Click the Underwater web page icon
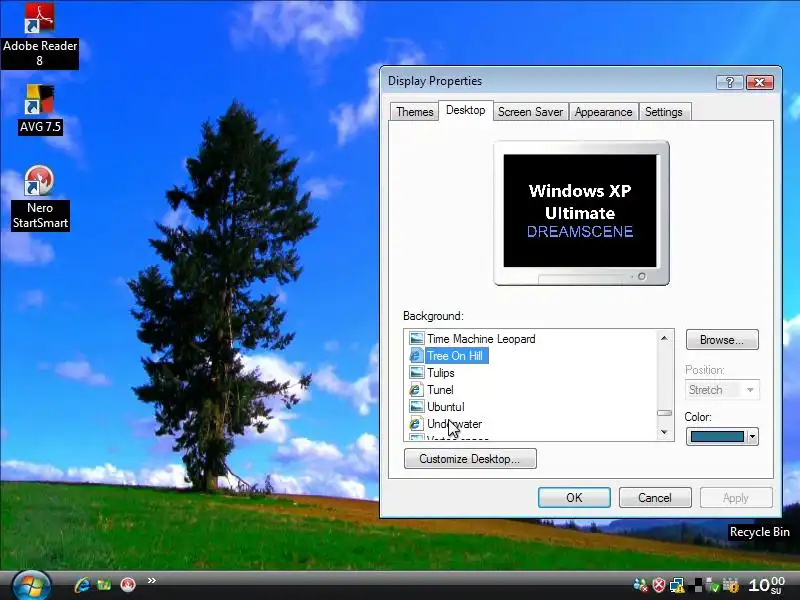800x600 pixels. pyautogui.click(x=416, y=424)
